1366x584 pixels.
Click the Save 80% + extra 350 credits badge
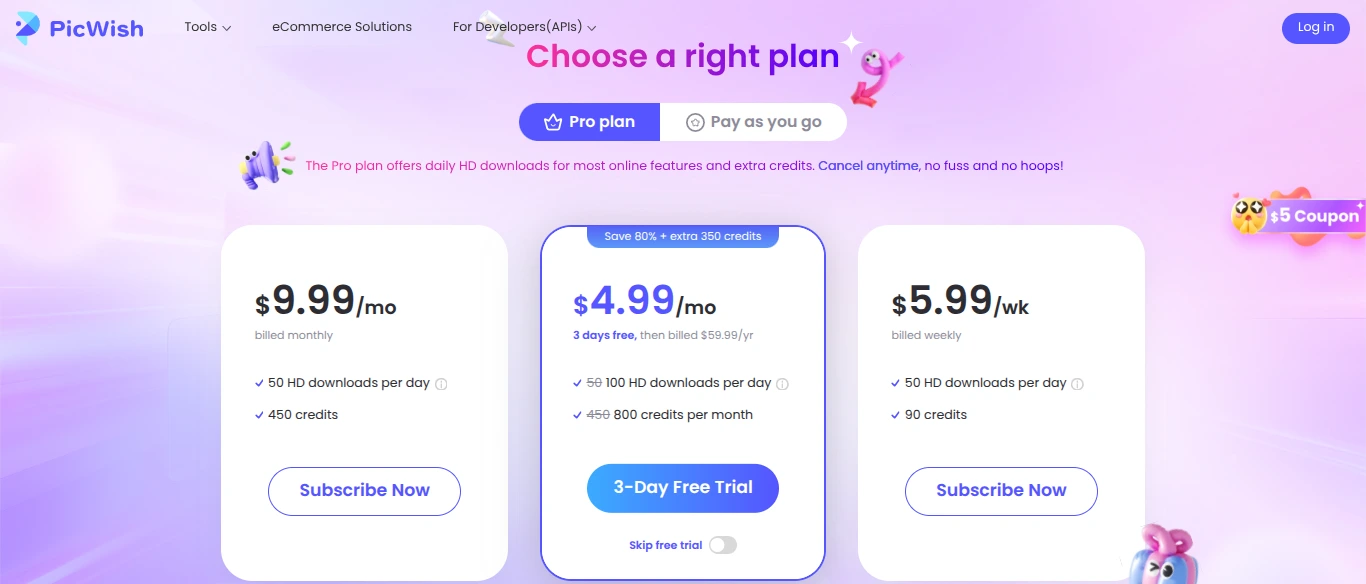[683, 237]
